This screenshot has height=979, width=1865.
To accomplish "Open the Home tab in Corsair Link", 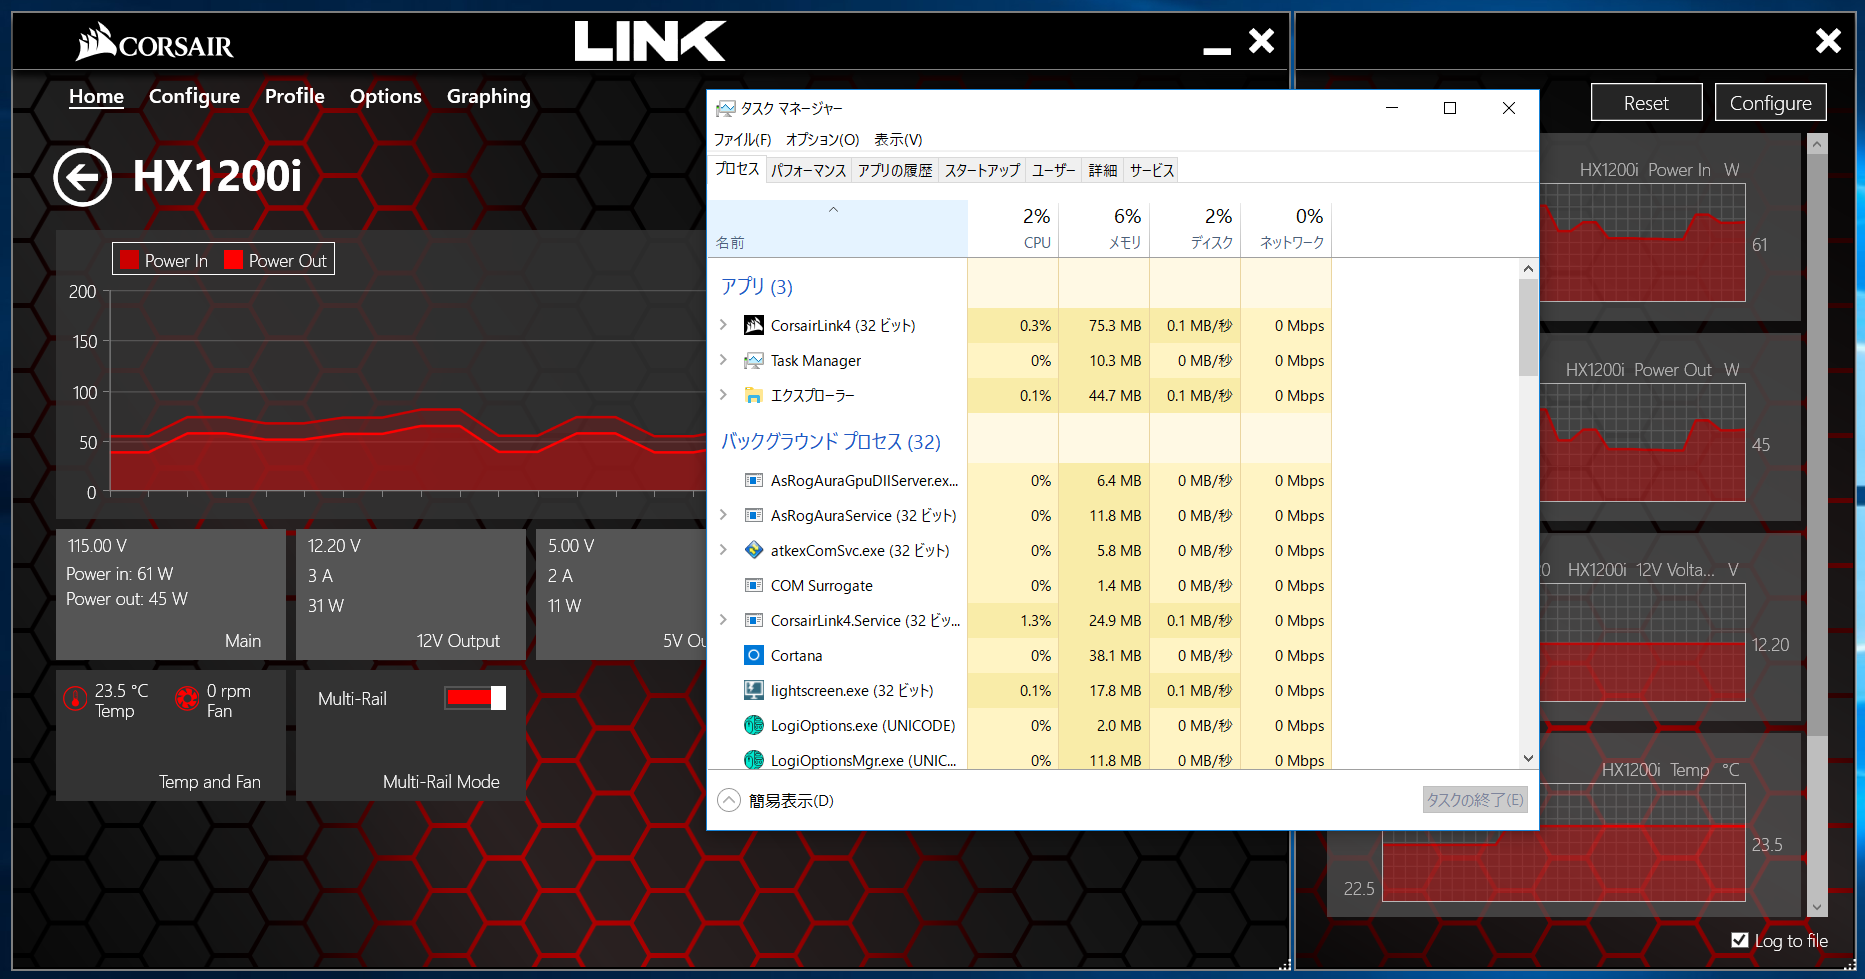I will 96,96.
